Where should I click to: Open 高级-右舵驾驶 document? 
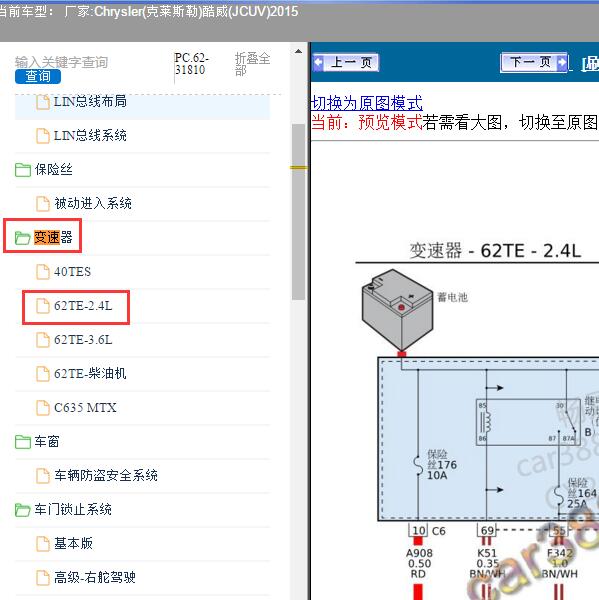click(95, 577)
